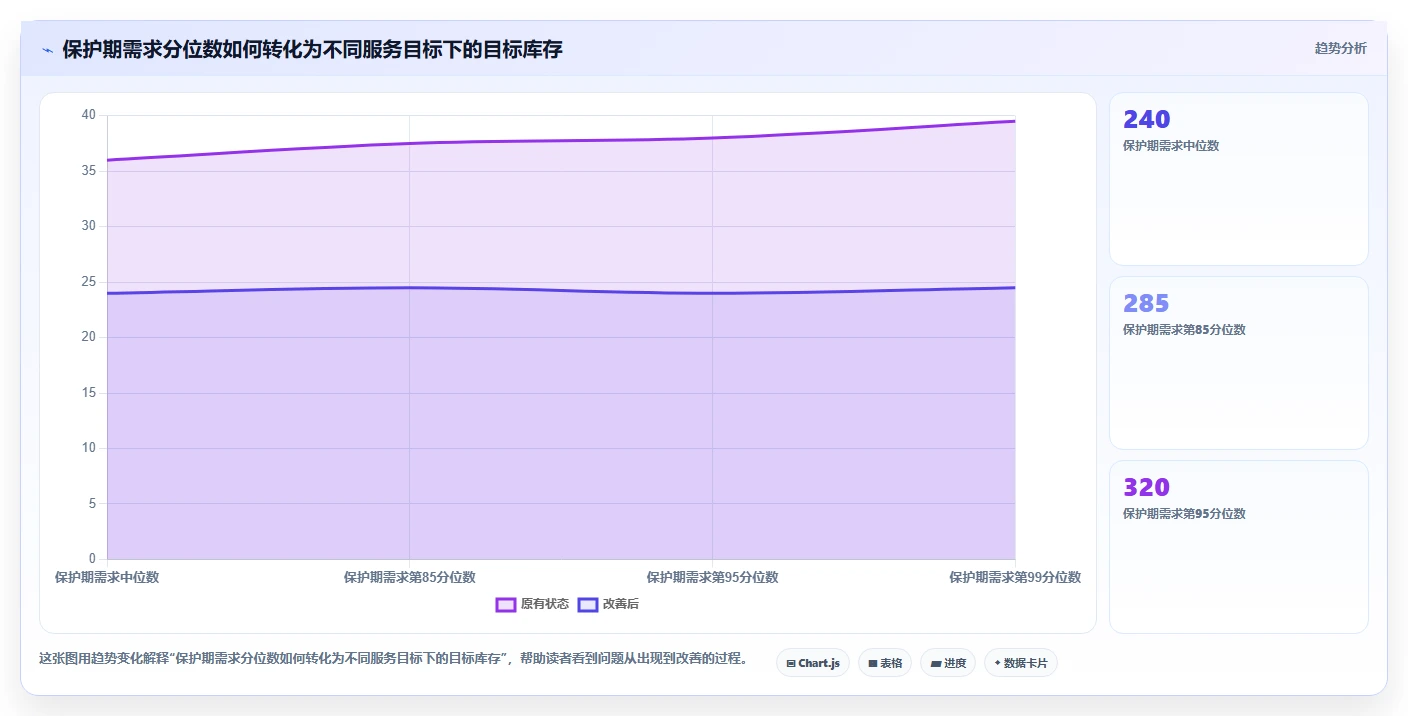Click x-axis label 保护期需求第99分位数
The height and width of the screenshot is (716, 1408).
point(1015,577)
